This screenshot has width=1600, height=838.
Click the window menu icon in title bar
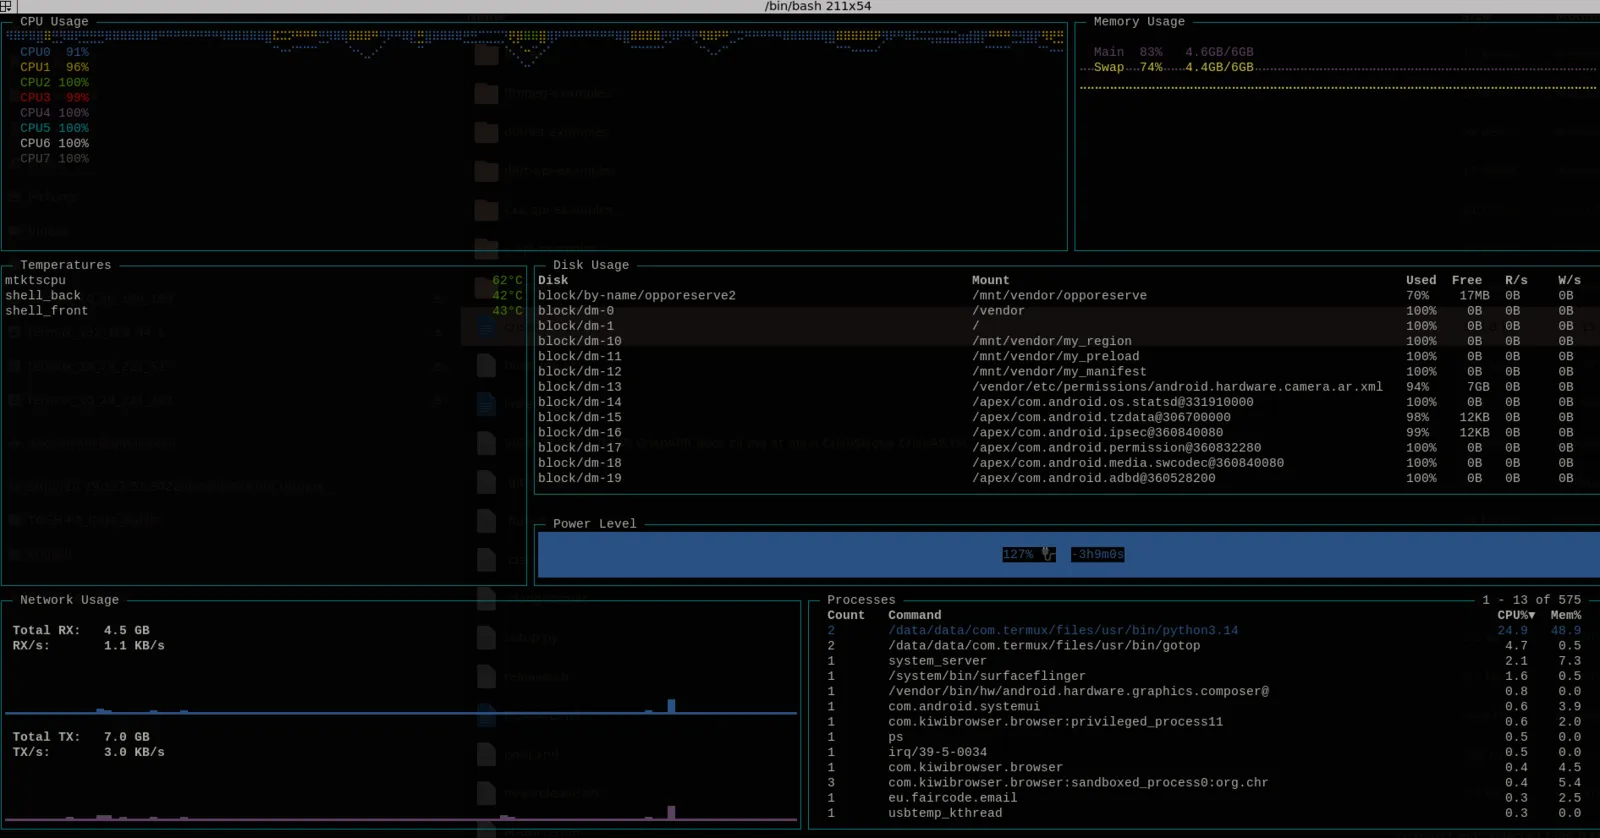pyautogui.click(x=6, y=6)
